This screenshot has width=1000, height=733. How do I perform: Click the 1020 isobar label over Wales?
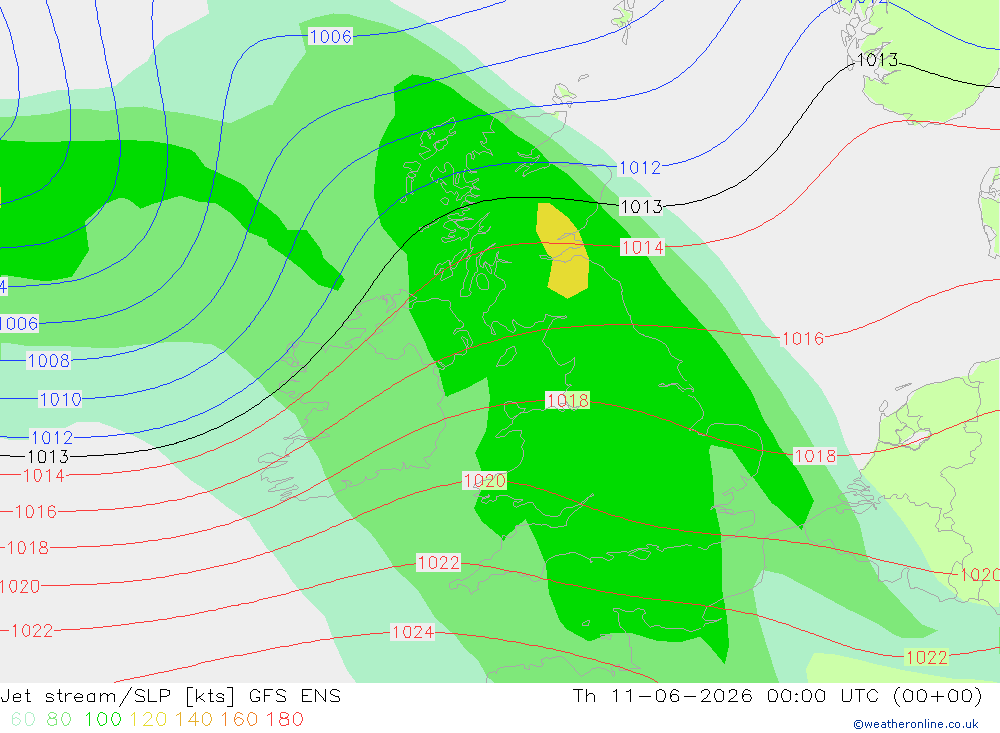[x=485, y=480]
